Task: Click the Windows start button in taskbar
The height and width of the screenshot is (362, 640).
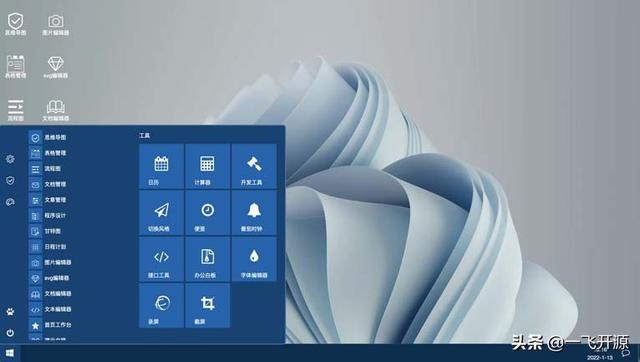Action: 10,353
